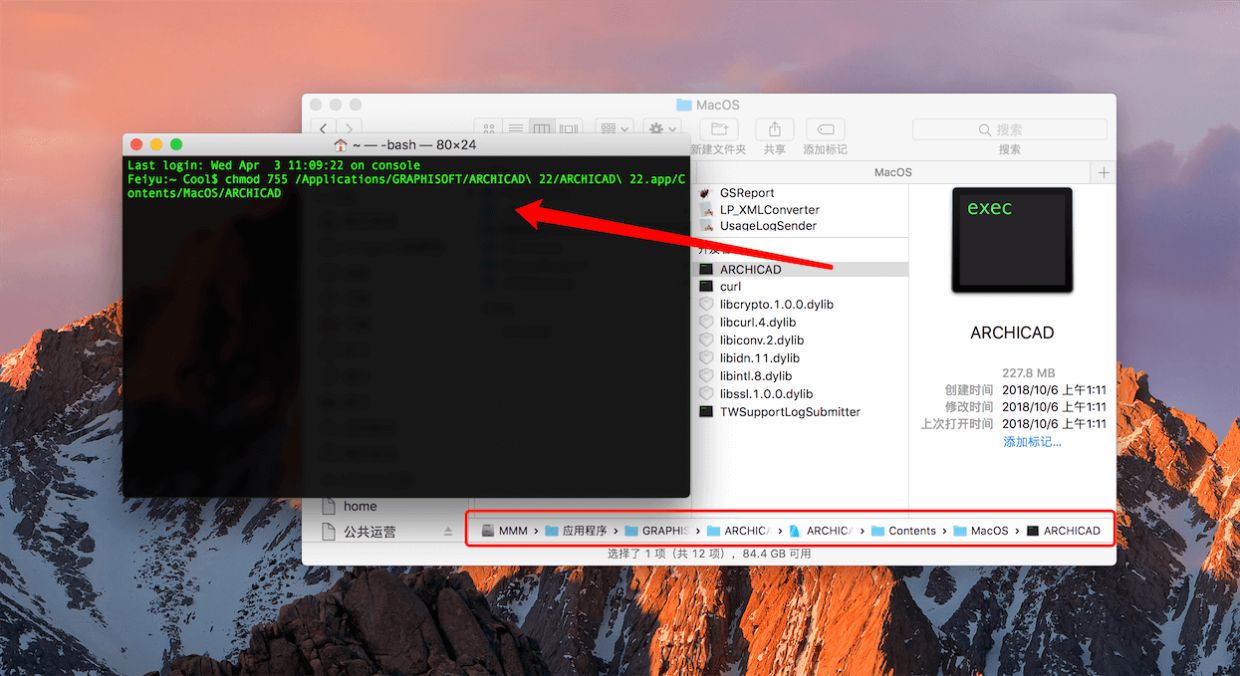Click Contents in the path bar
Viewport: 1240px width, 676px height.
coord(903,531)
